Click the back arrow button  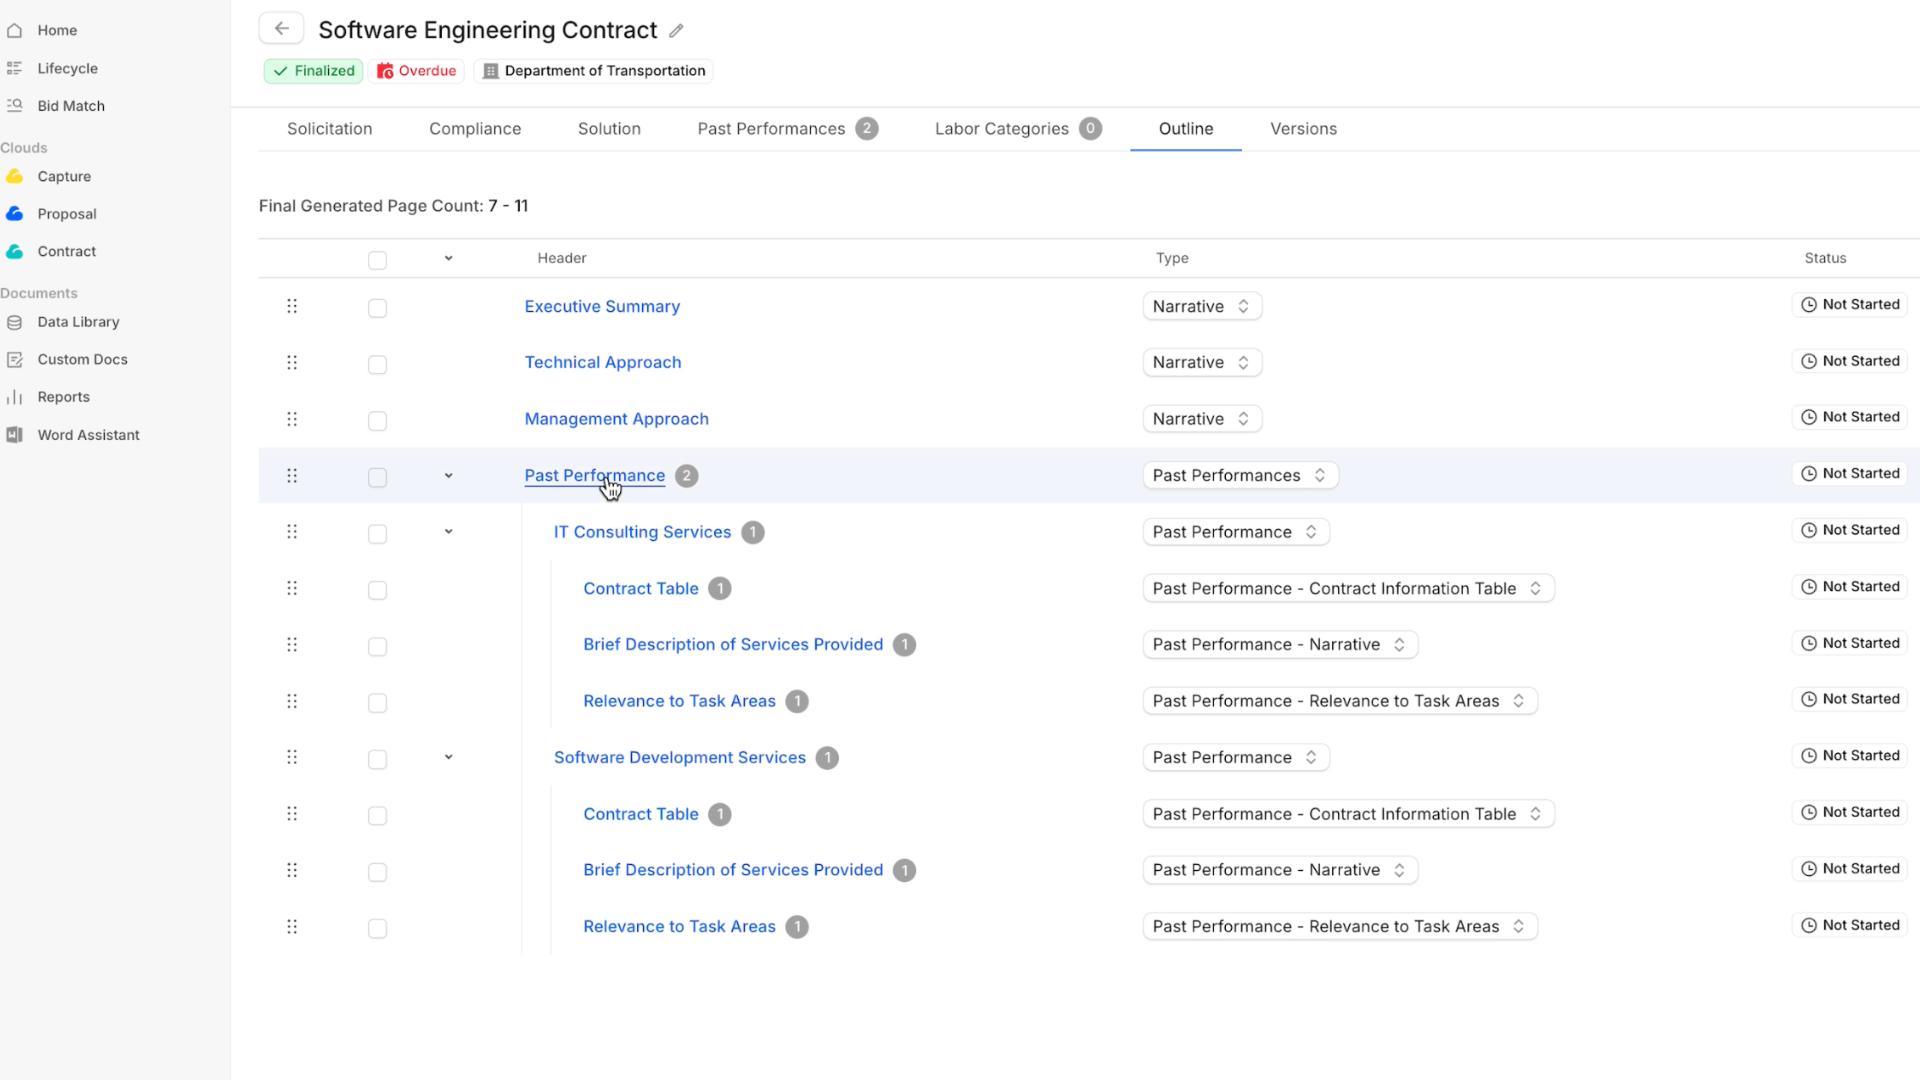(281, 29)
